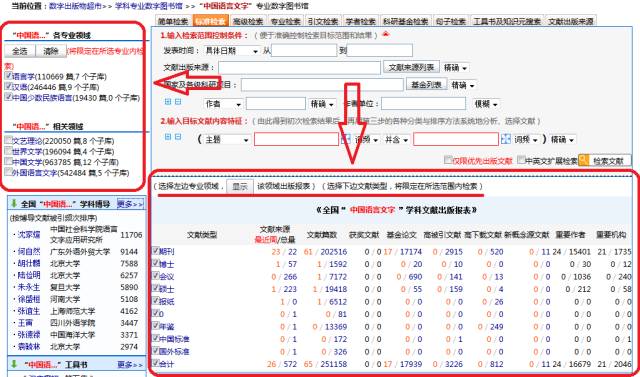The width and height of the screenshot is (640, 377).
Task: Open 词频 dropdown after second keyword field
Action: tap(527, 140)
